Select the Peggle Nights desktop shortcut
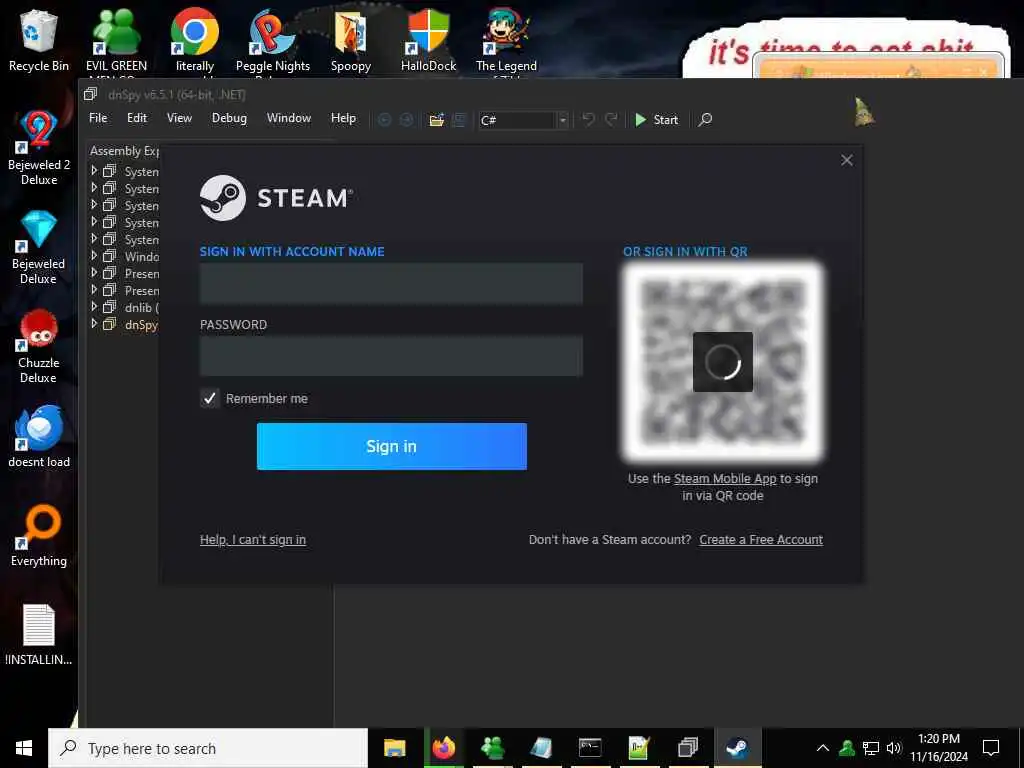Viewport: 1024px width, 768px height. tap(273, 40)
